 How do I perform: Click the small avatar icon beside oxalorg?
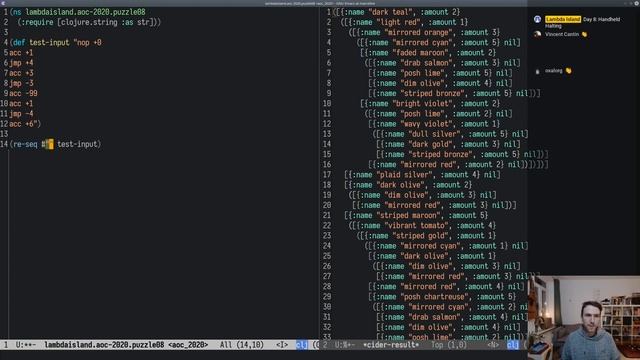coord(538,71)
